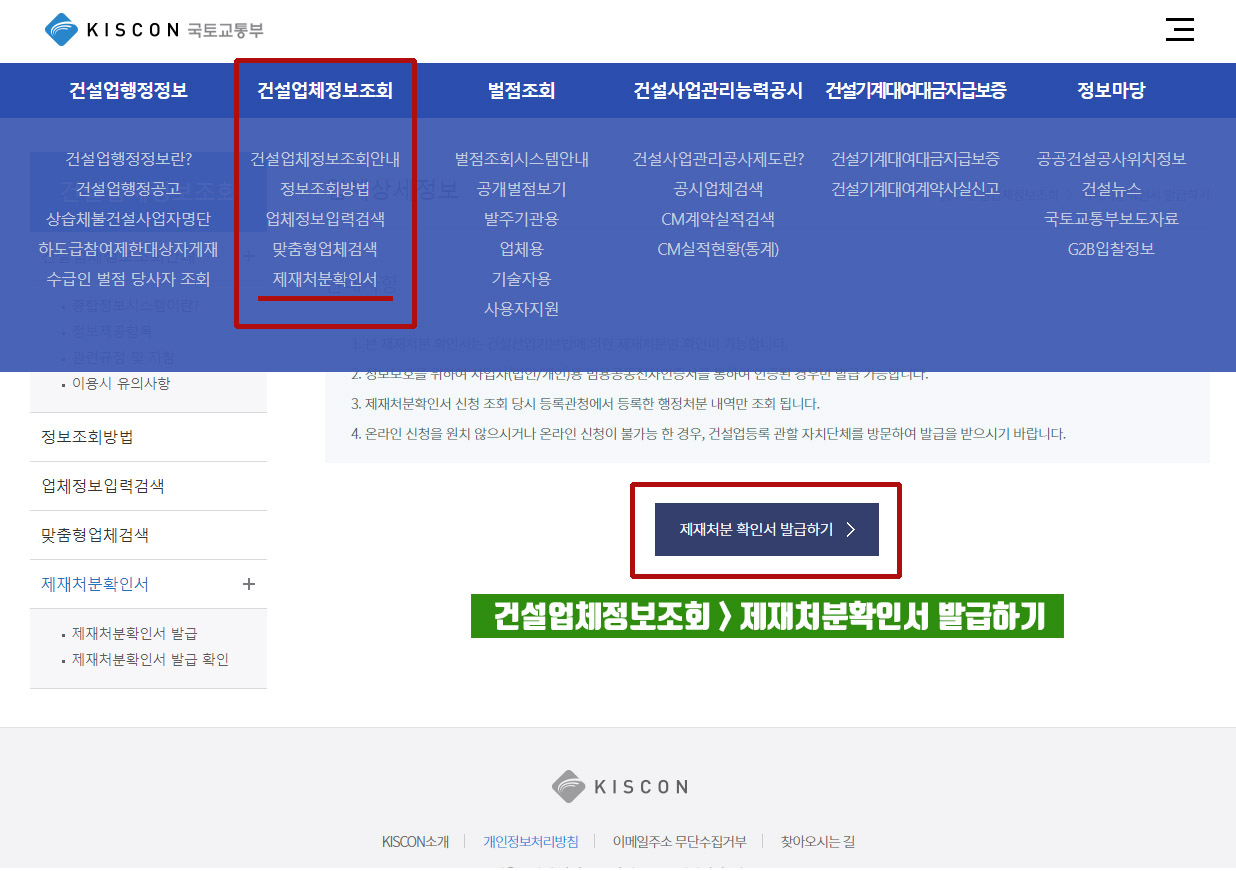Open 벌점조회 top menu
Viewport: 1236px width, 871px height.
pos(521,91)
